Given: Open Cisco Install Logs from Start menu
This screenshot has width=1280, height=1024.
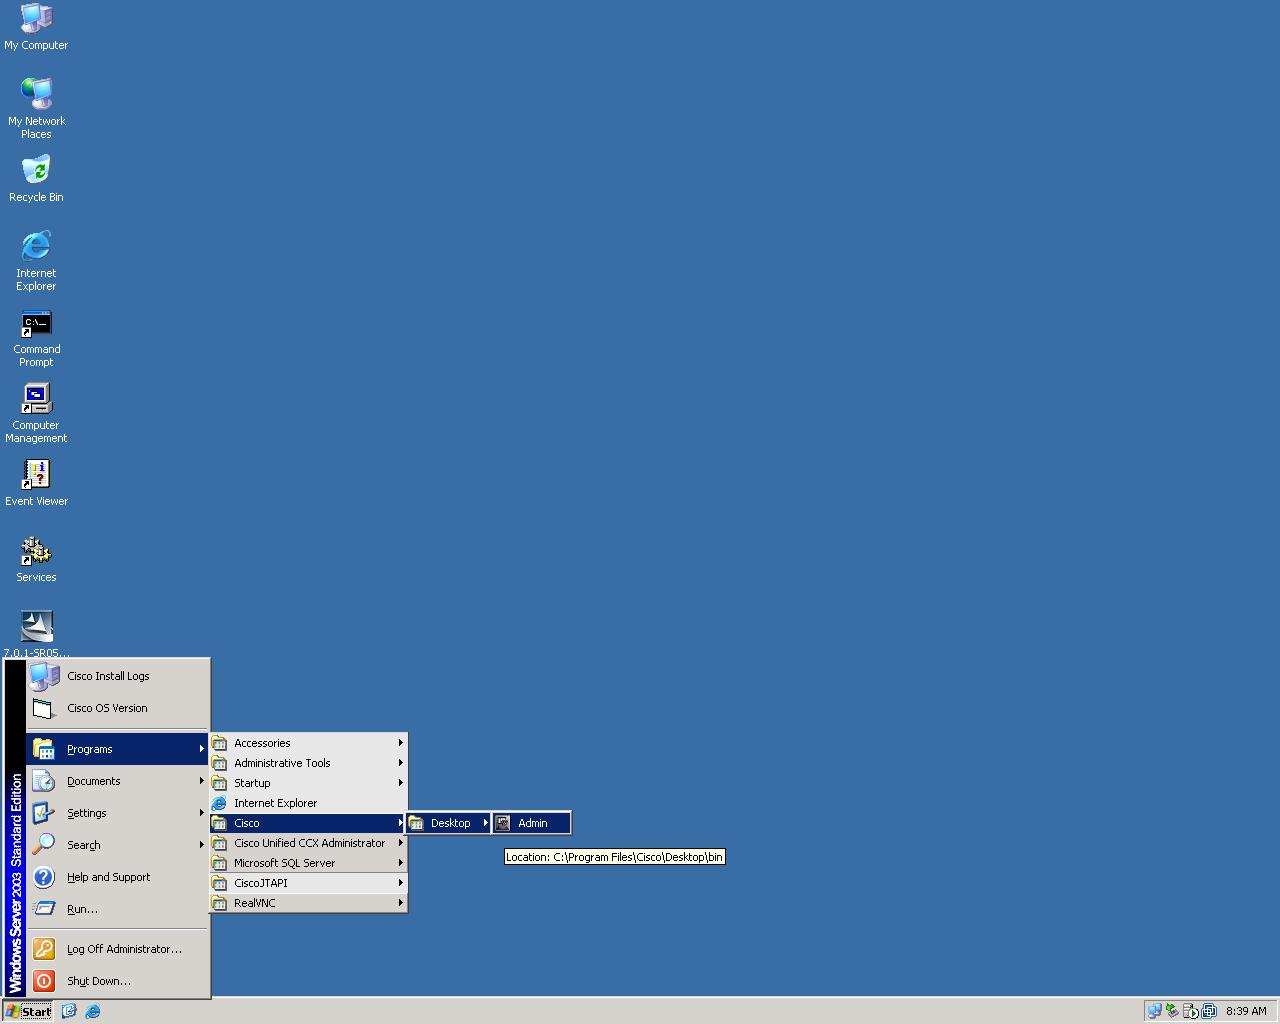Looking at the screenshot, I should (118, 676).
